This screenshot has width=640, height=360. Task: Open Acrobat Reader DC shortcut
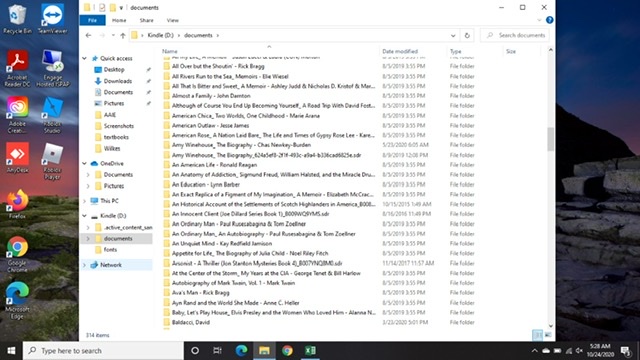[17, 69]
